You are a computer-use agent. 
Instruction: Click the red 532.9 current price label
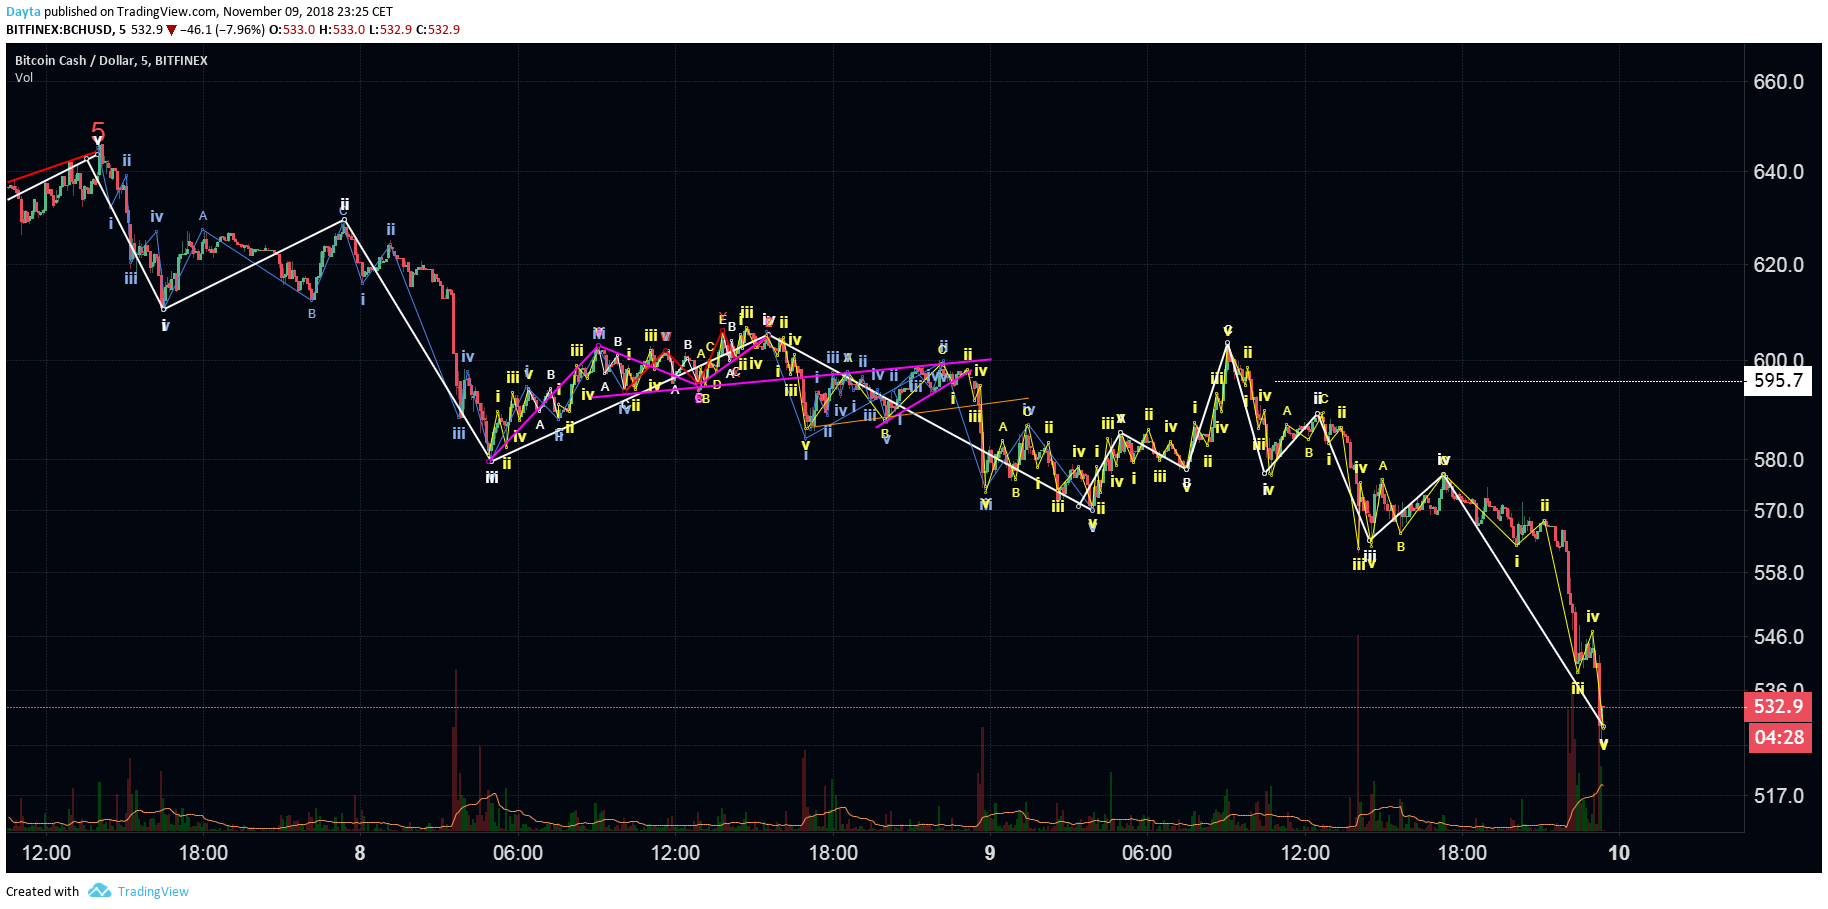[x=1778, y=707]
